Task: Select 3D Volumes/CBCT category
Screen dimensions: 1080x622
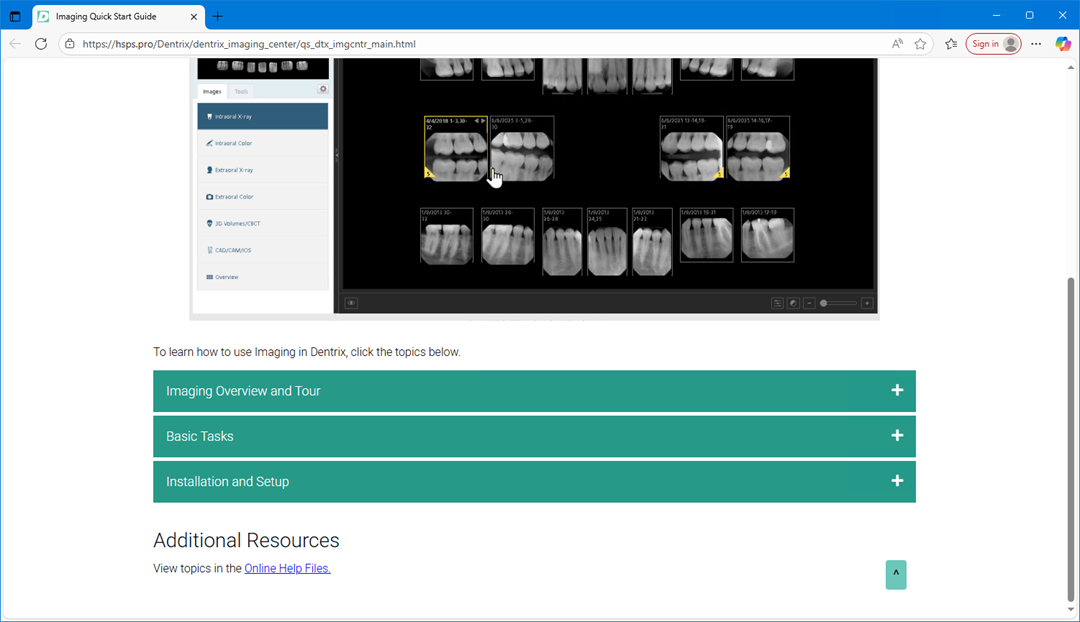Action: (x=262, y=224)
